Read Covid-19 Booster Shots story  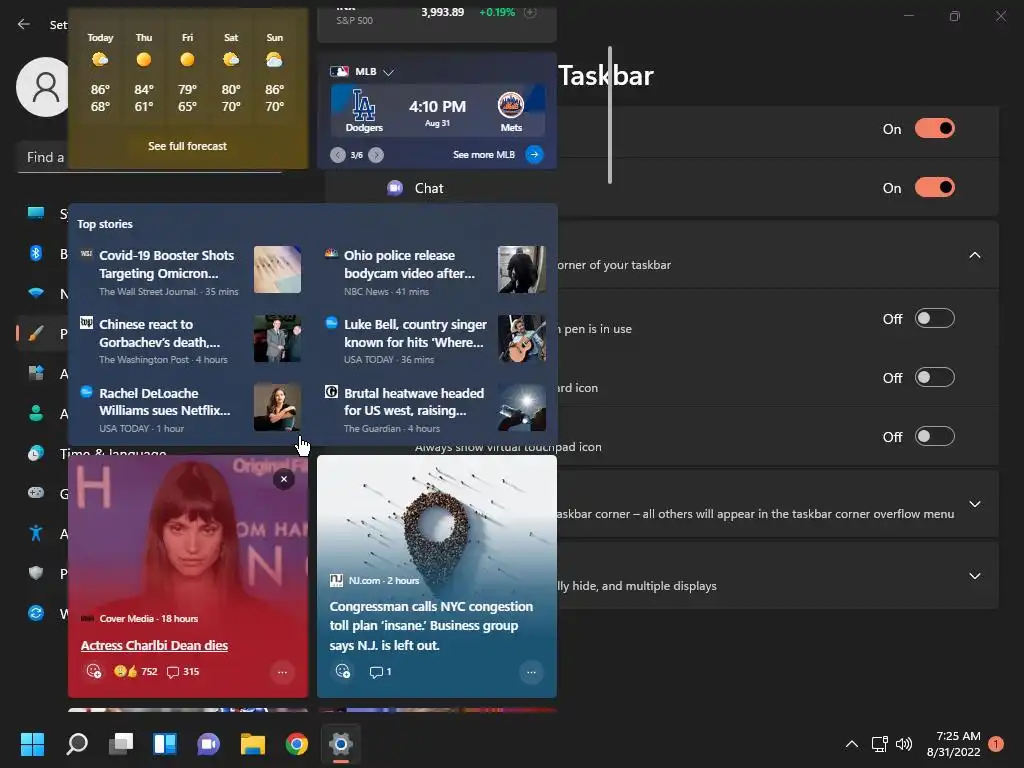pyautogui.click(x=167, y=264)
